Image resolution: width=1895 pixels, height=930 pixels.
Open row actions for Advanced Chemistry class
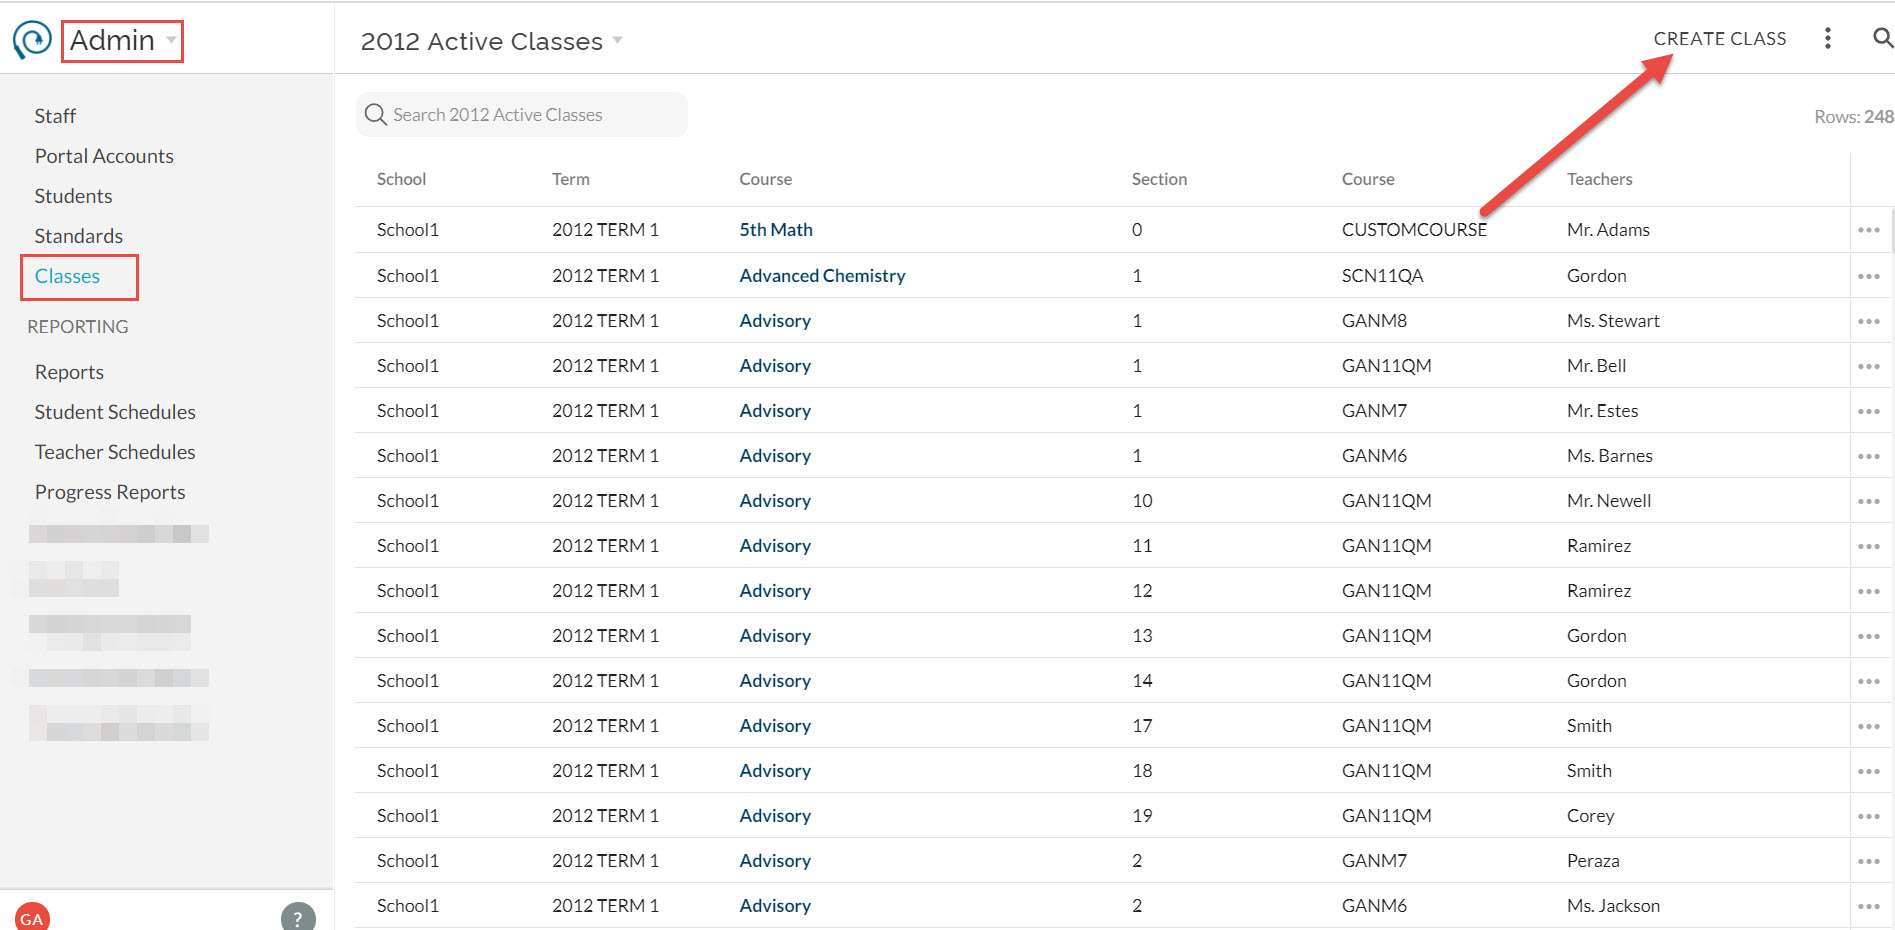[x=1868, y=276]
